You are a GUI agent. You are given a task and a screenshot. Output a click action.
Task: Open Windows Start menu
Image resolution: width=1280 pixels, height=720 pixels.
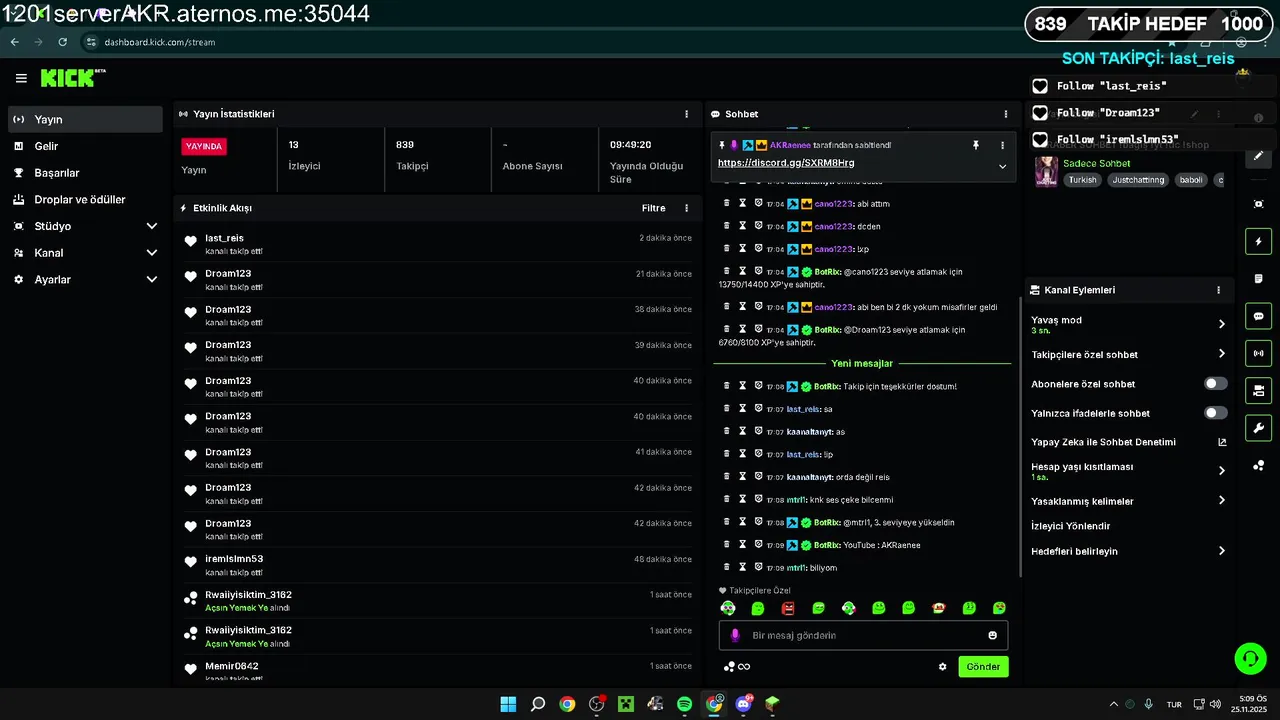(508, 704)
